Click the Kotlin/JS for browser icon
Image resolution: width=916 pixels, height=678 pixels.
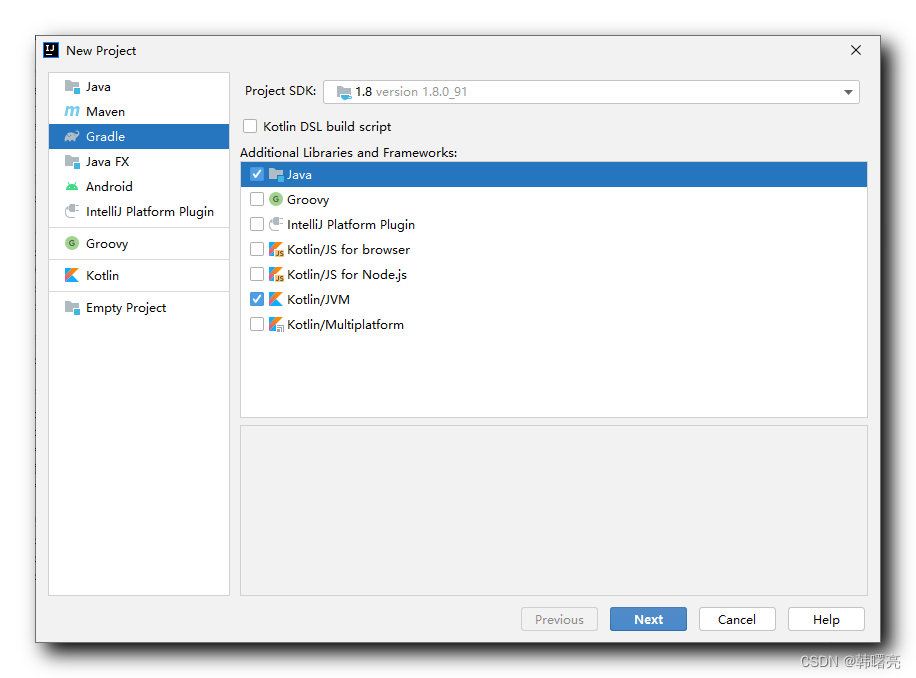point(276,249)
